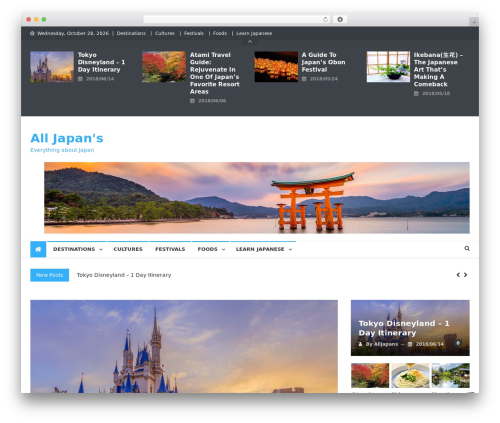Open a new browser tab

click(x=474, y=22)
